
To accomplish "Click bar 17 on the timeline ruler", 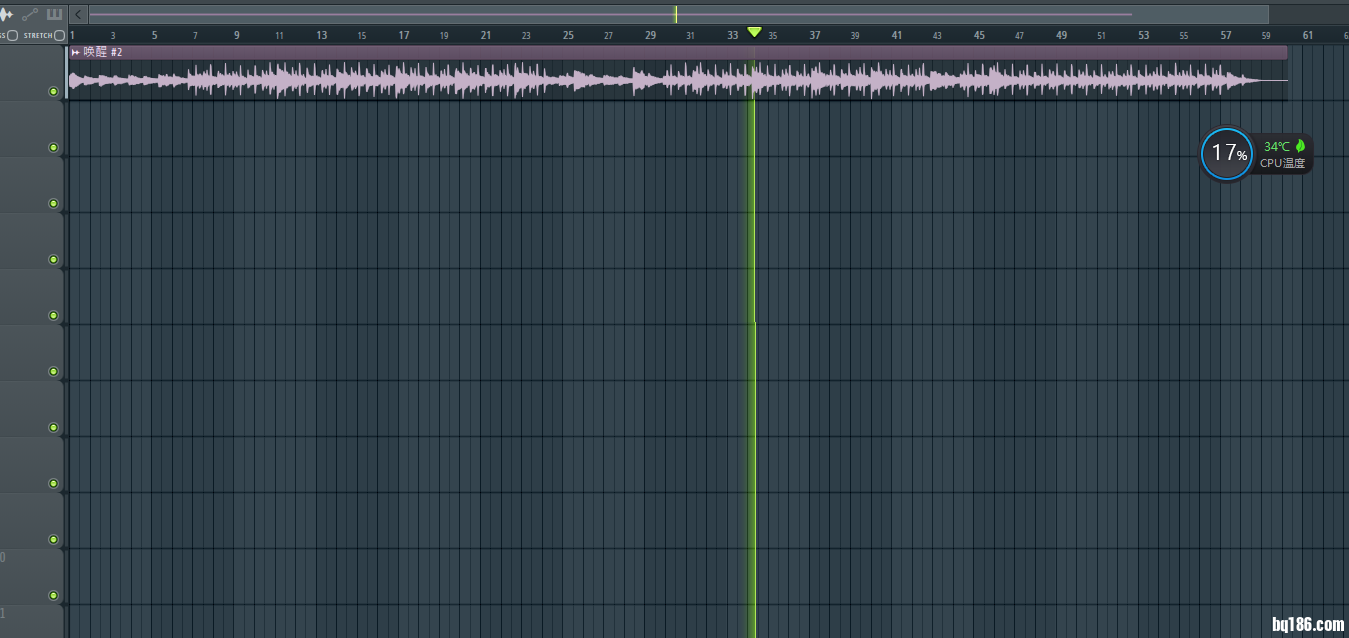I will (x=404, y=35).
